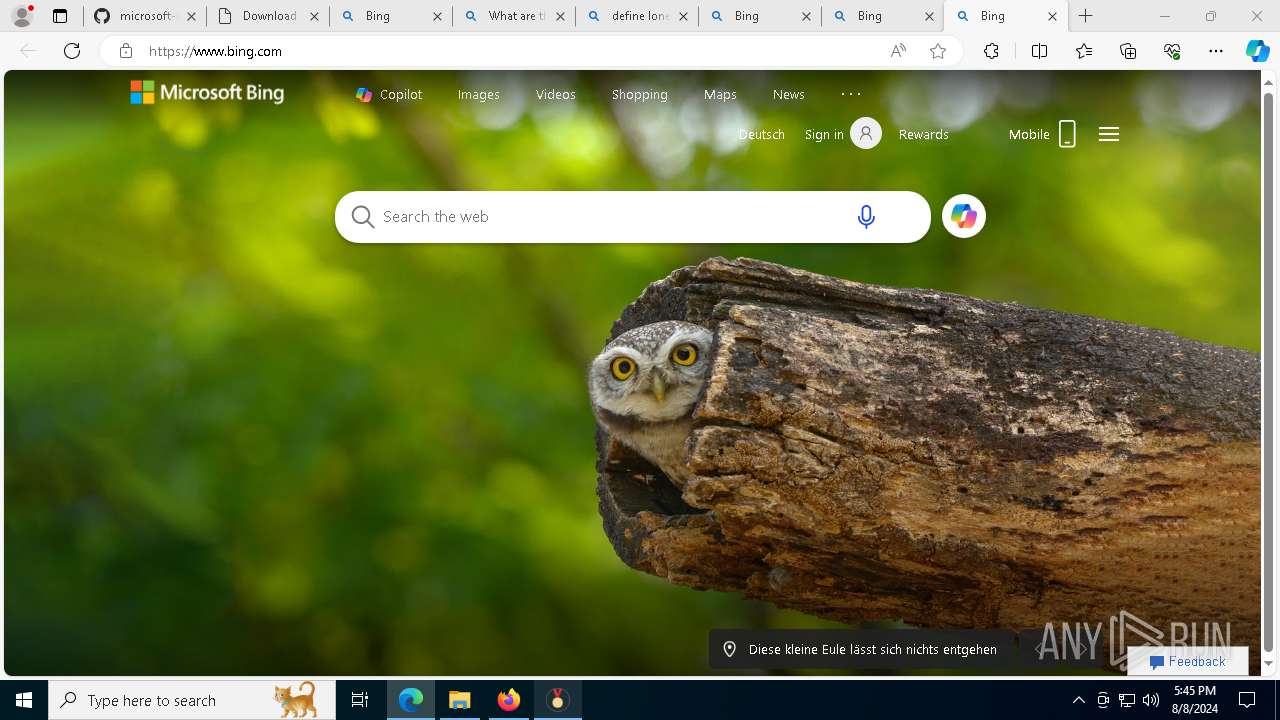This screenshot has height=720, width=1280.
Task: Add this page to favorites star
Action: click(938, 51)
